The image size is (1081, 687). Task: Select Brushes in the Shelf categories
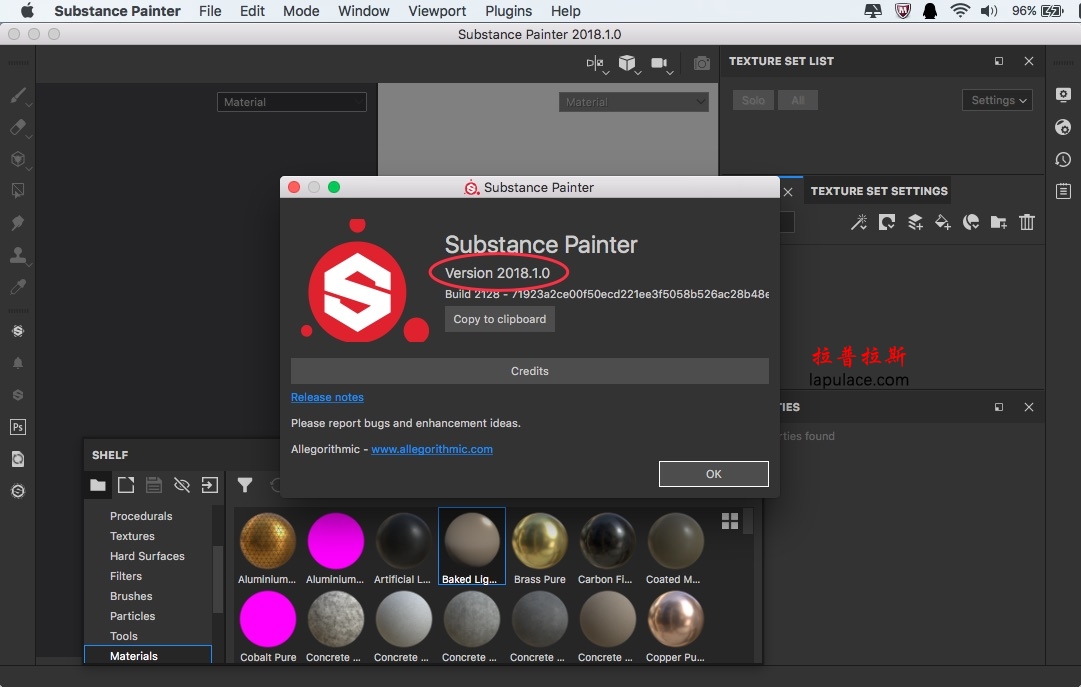pos(131,596)
